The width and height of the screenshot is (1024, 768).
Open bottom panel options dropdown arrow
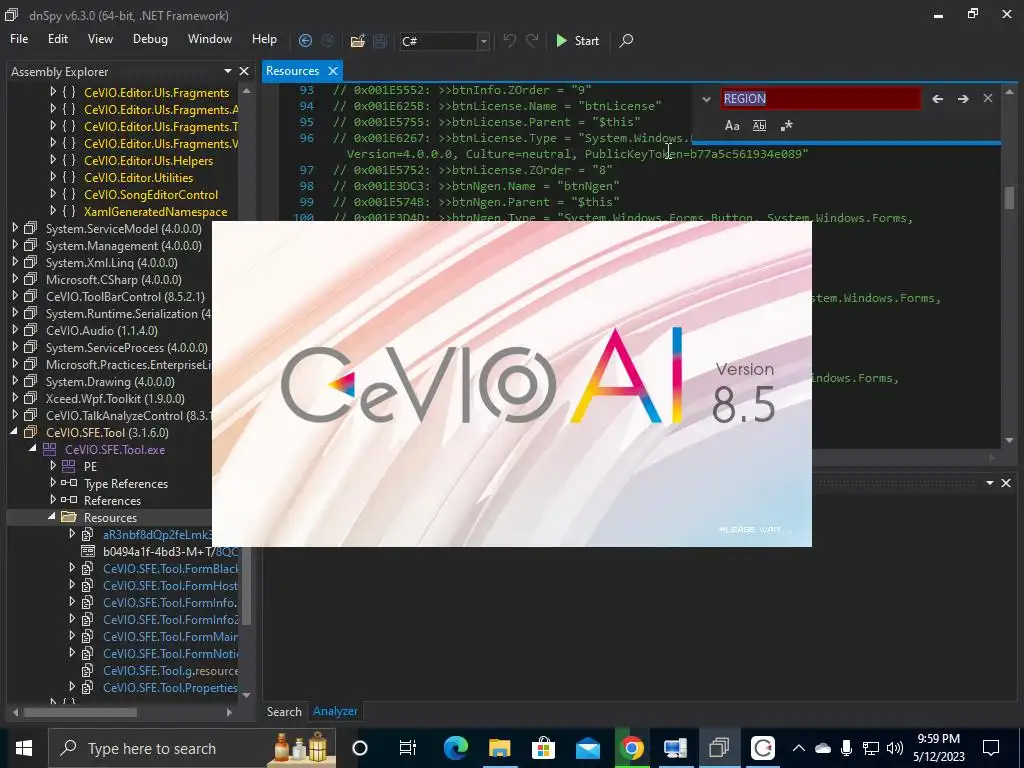pos(990,483)
